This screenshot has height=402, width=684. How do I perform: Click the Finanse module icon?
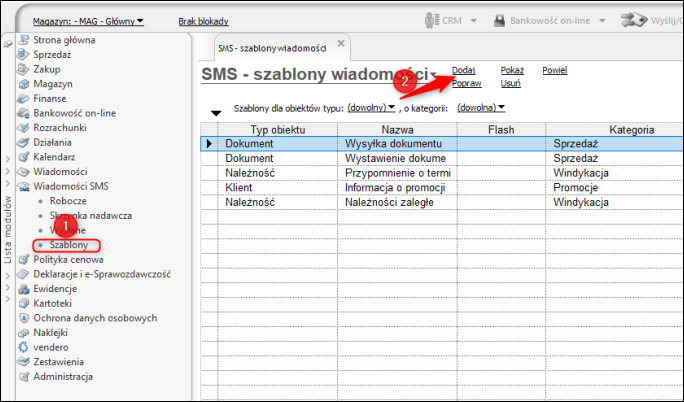(x=23, y=99)
